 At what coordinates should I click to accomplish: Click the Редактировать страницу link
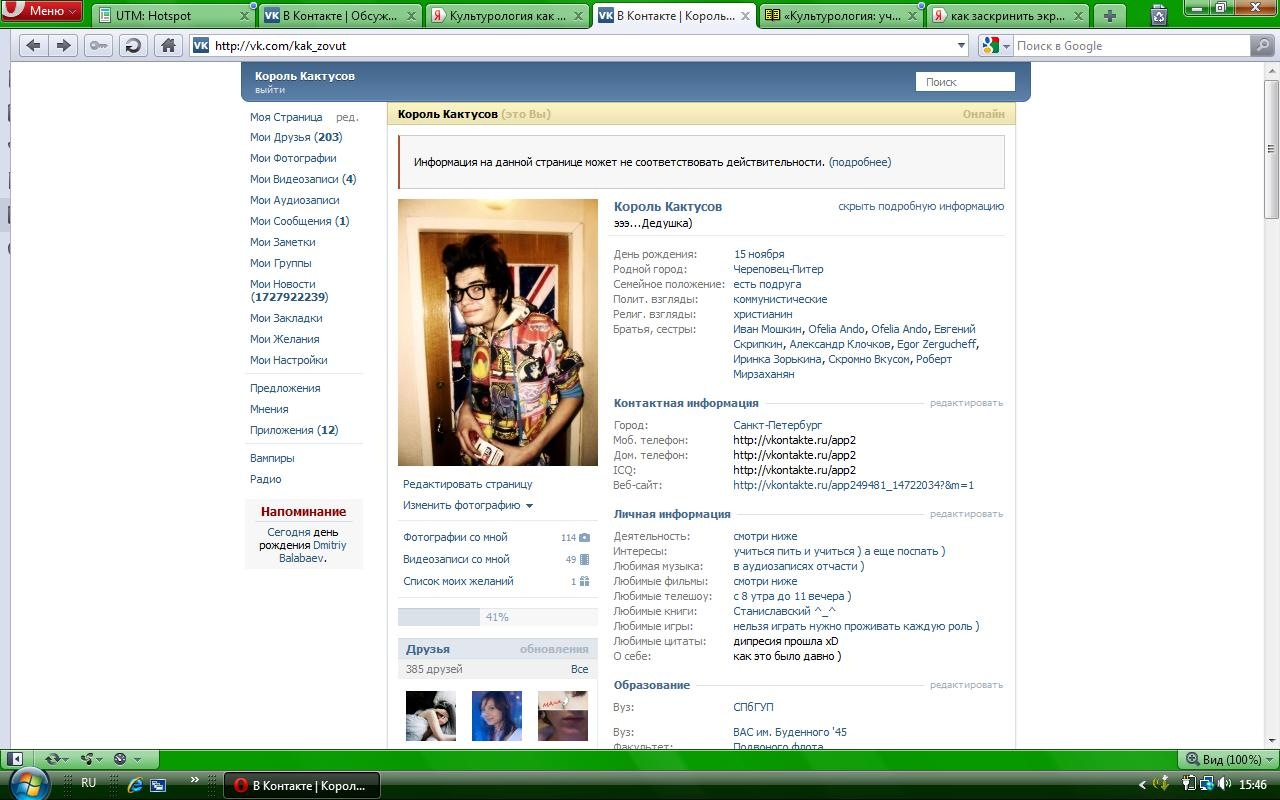(467, 484)
